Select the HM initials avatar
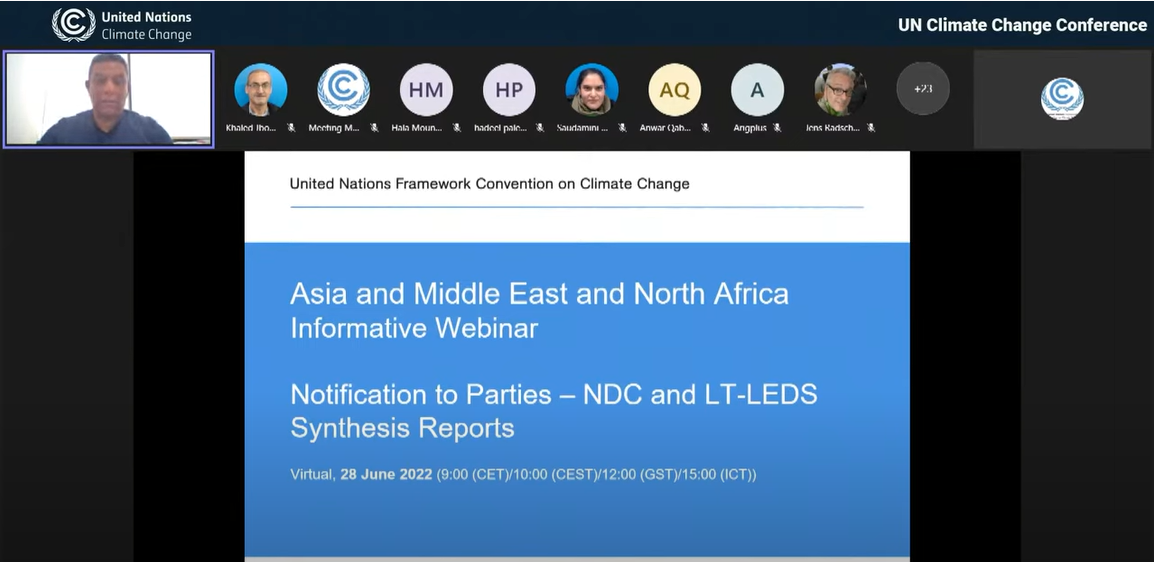This screenshot has height=562, width=1154. coord(426,90)
